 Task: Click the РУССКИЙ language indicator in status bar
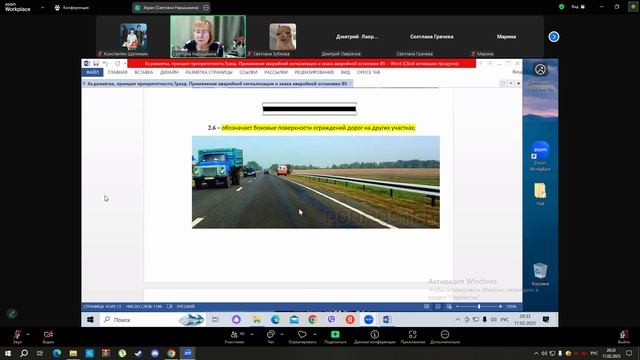click(x=186, y=307)
